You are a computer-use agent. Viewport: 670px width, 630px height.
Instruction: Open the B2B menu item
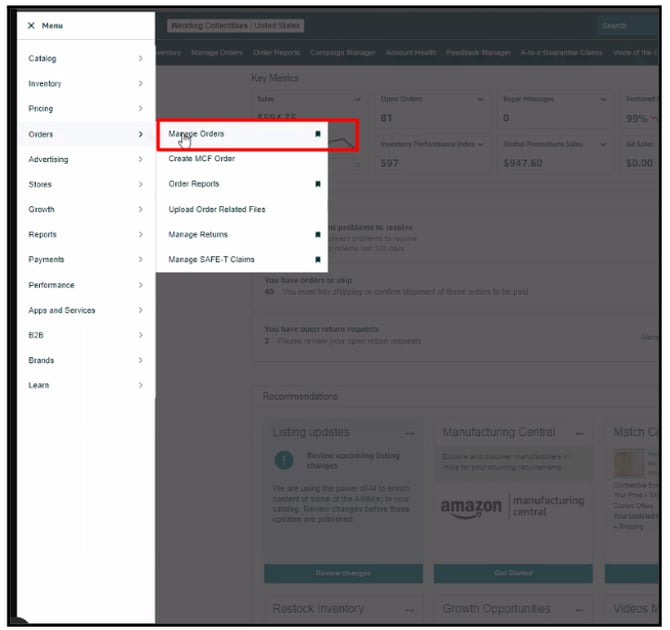[86, 335]
